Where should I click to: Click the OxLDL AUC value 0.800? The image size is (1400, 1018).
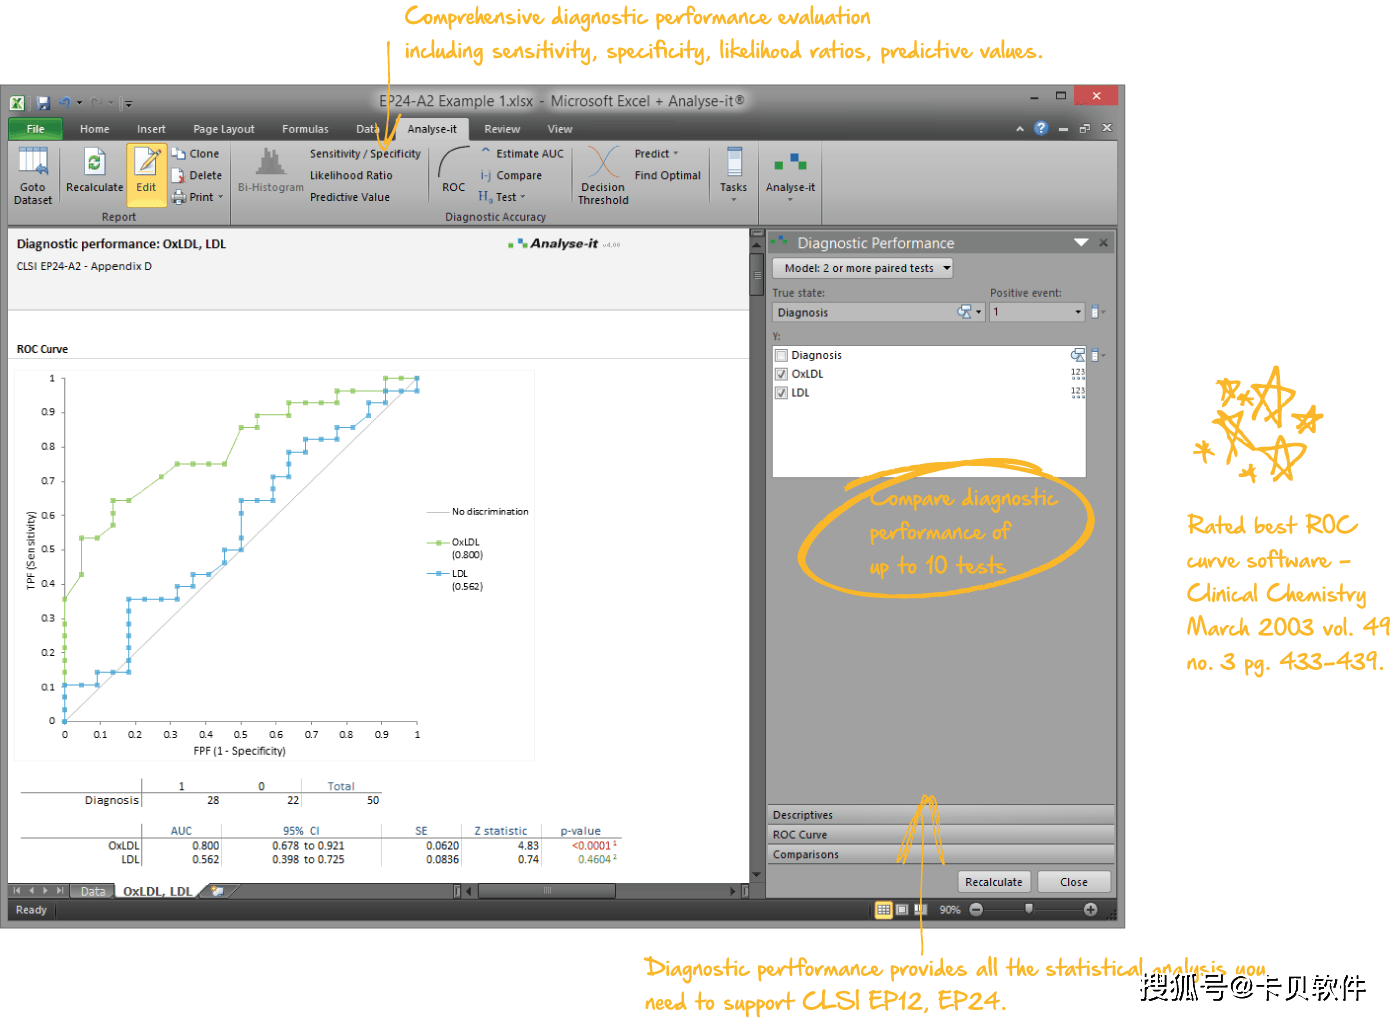tap(205, 846)
